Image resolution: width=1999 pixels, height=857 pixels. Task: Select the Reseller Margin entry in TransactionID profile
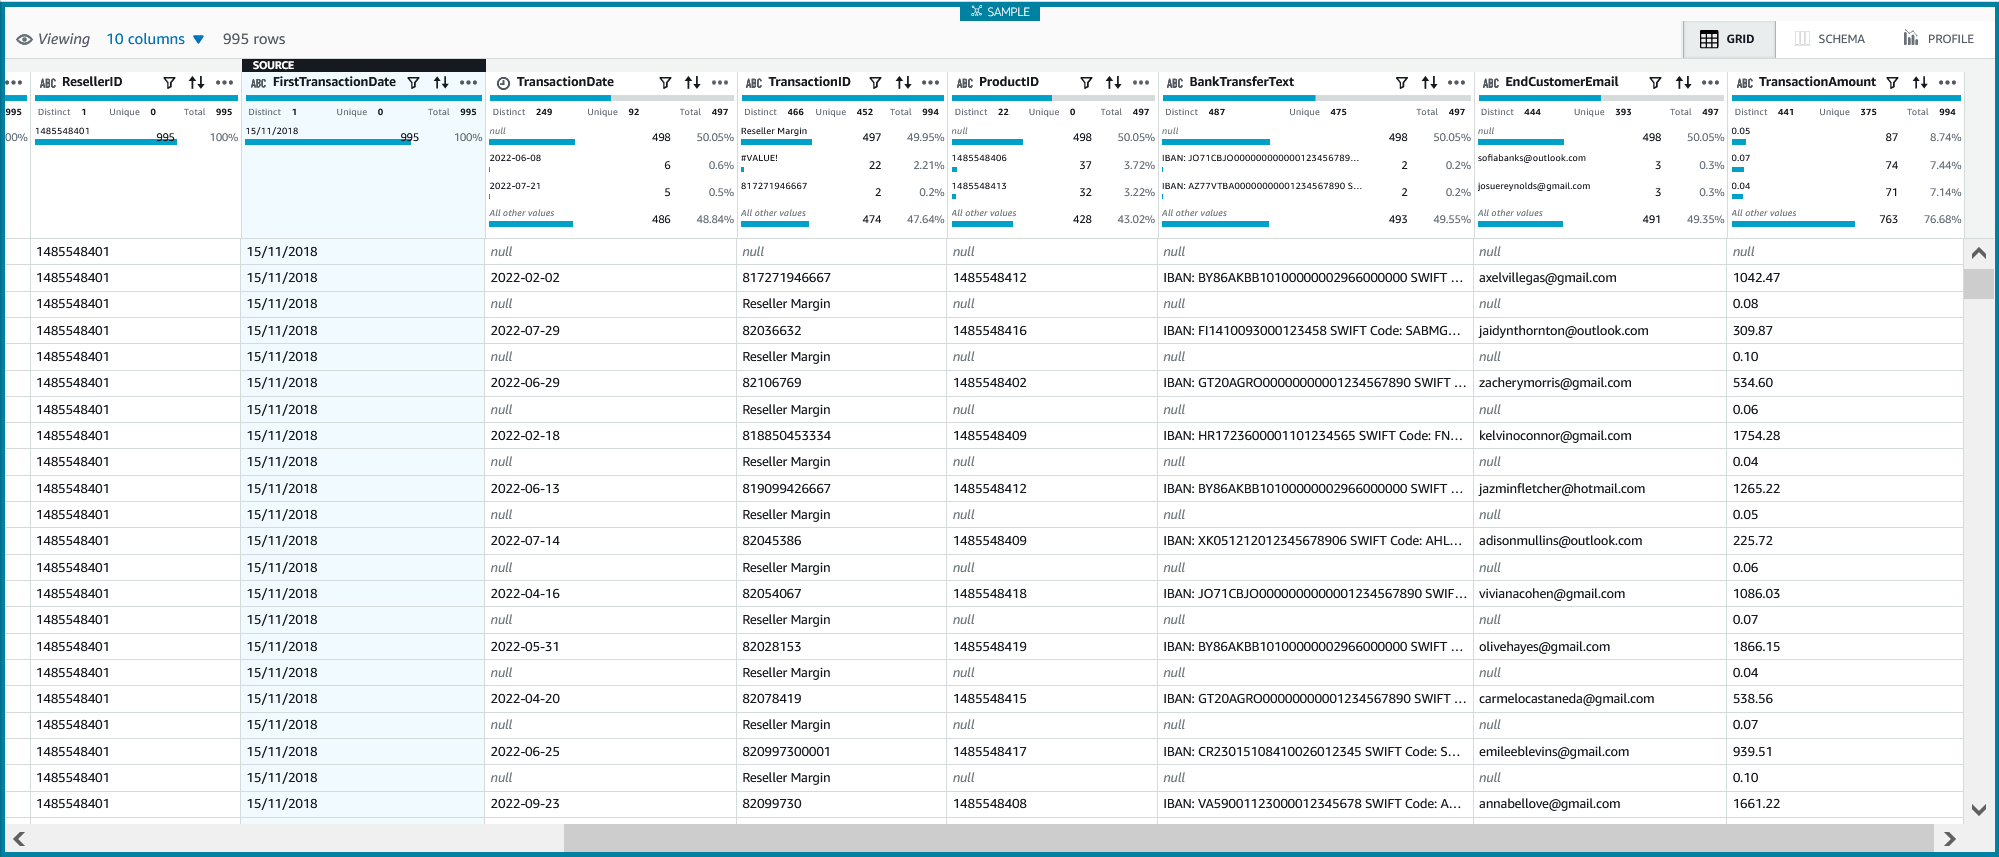[x=774, y=131]
